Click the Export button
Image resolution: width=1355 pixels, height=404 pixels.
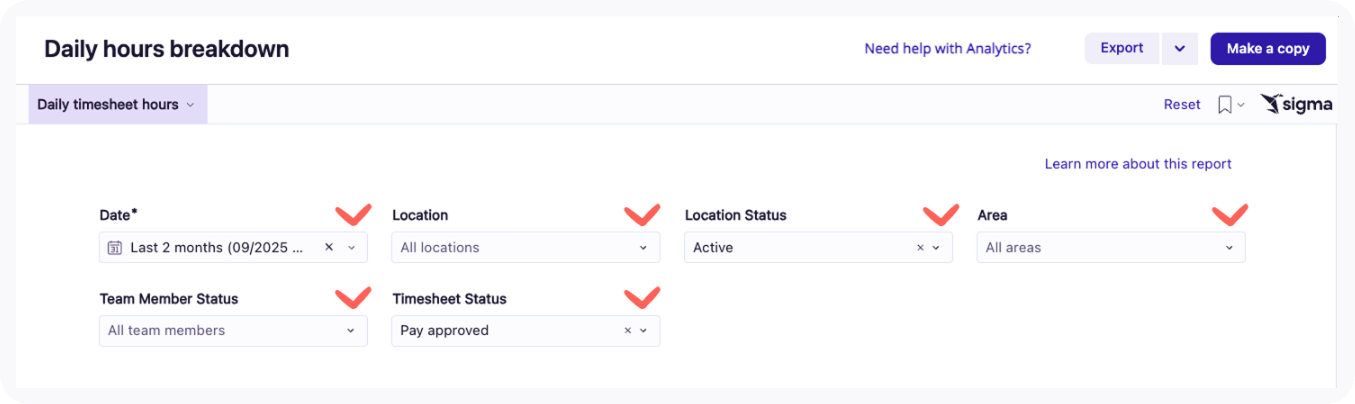click(1121, 48)
